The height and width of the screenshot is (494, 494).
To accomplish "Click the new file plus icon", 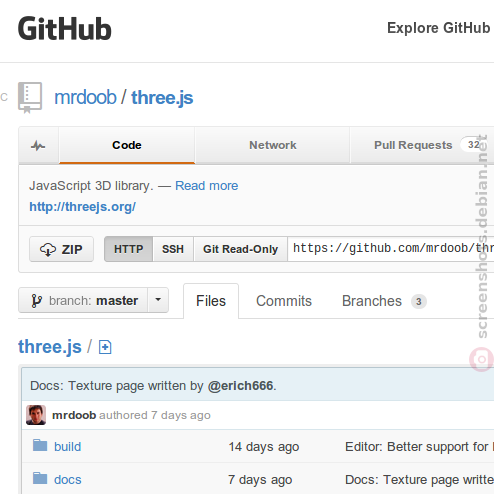I will 105,347.
